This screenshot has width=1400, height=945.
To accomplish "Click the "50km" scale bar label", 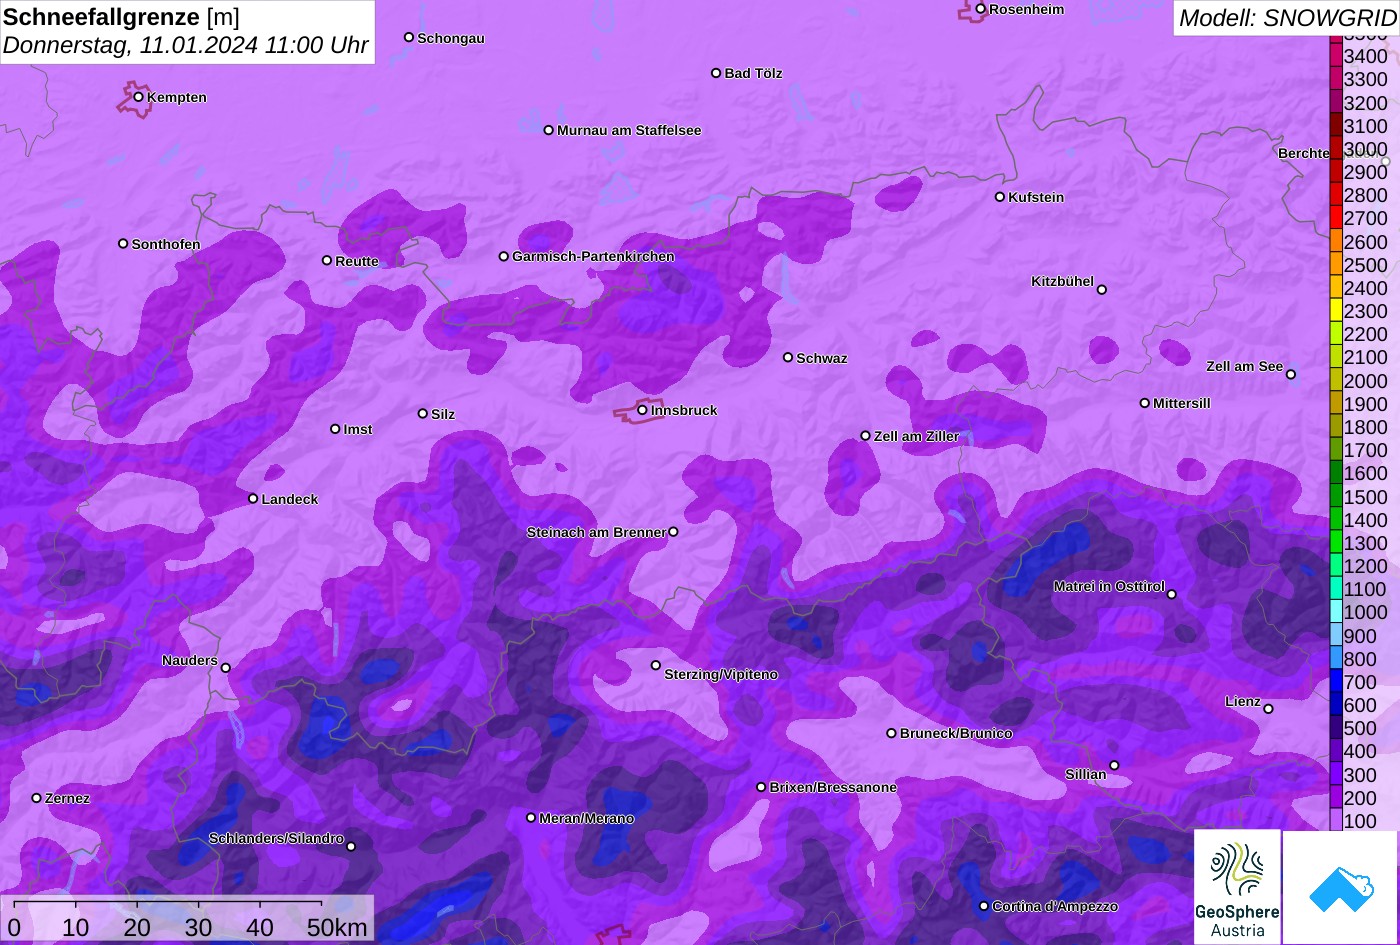I will (x=337, y=928).
